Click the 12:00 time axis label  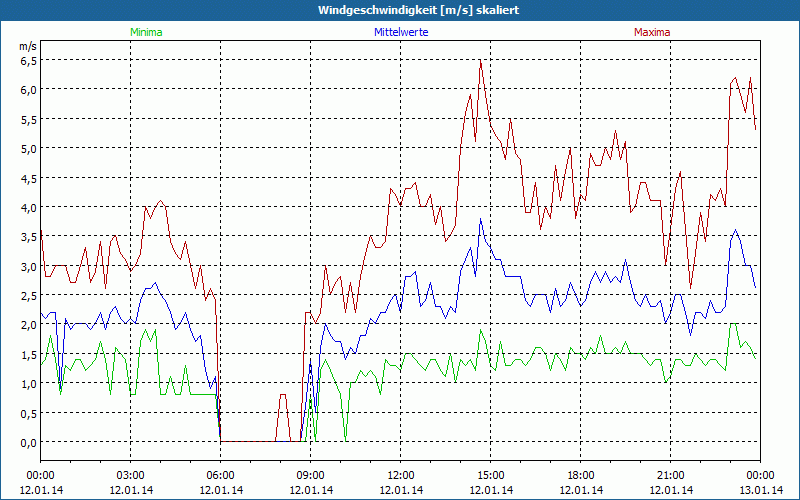pos(401,476)
